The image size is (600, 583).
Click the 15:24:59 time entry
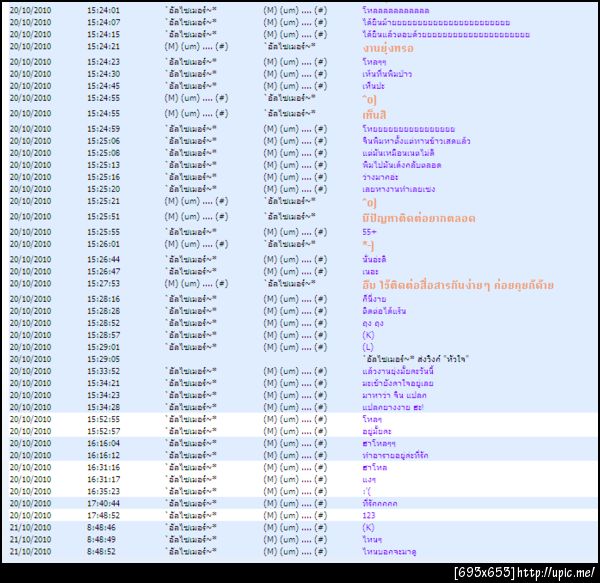click(103, 129)
